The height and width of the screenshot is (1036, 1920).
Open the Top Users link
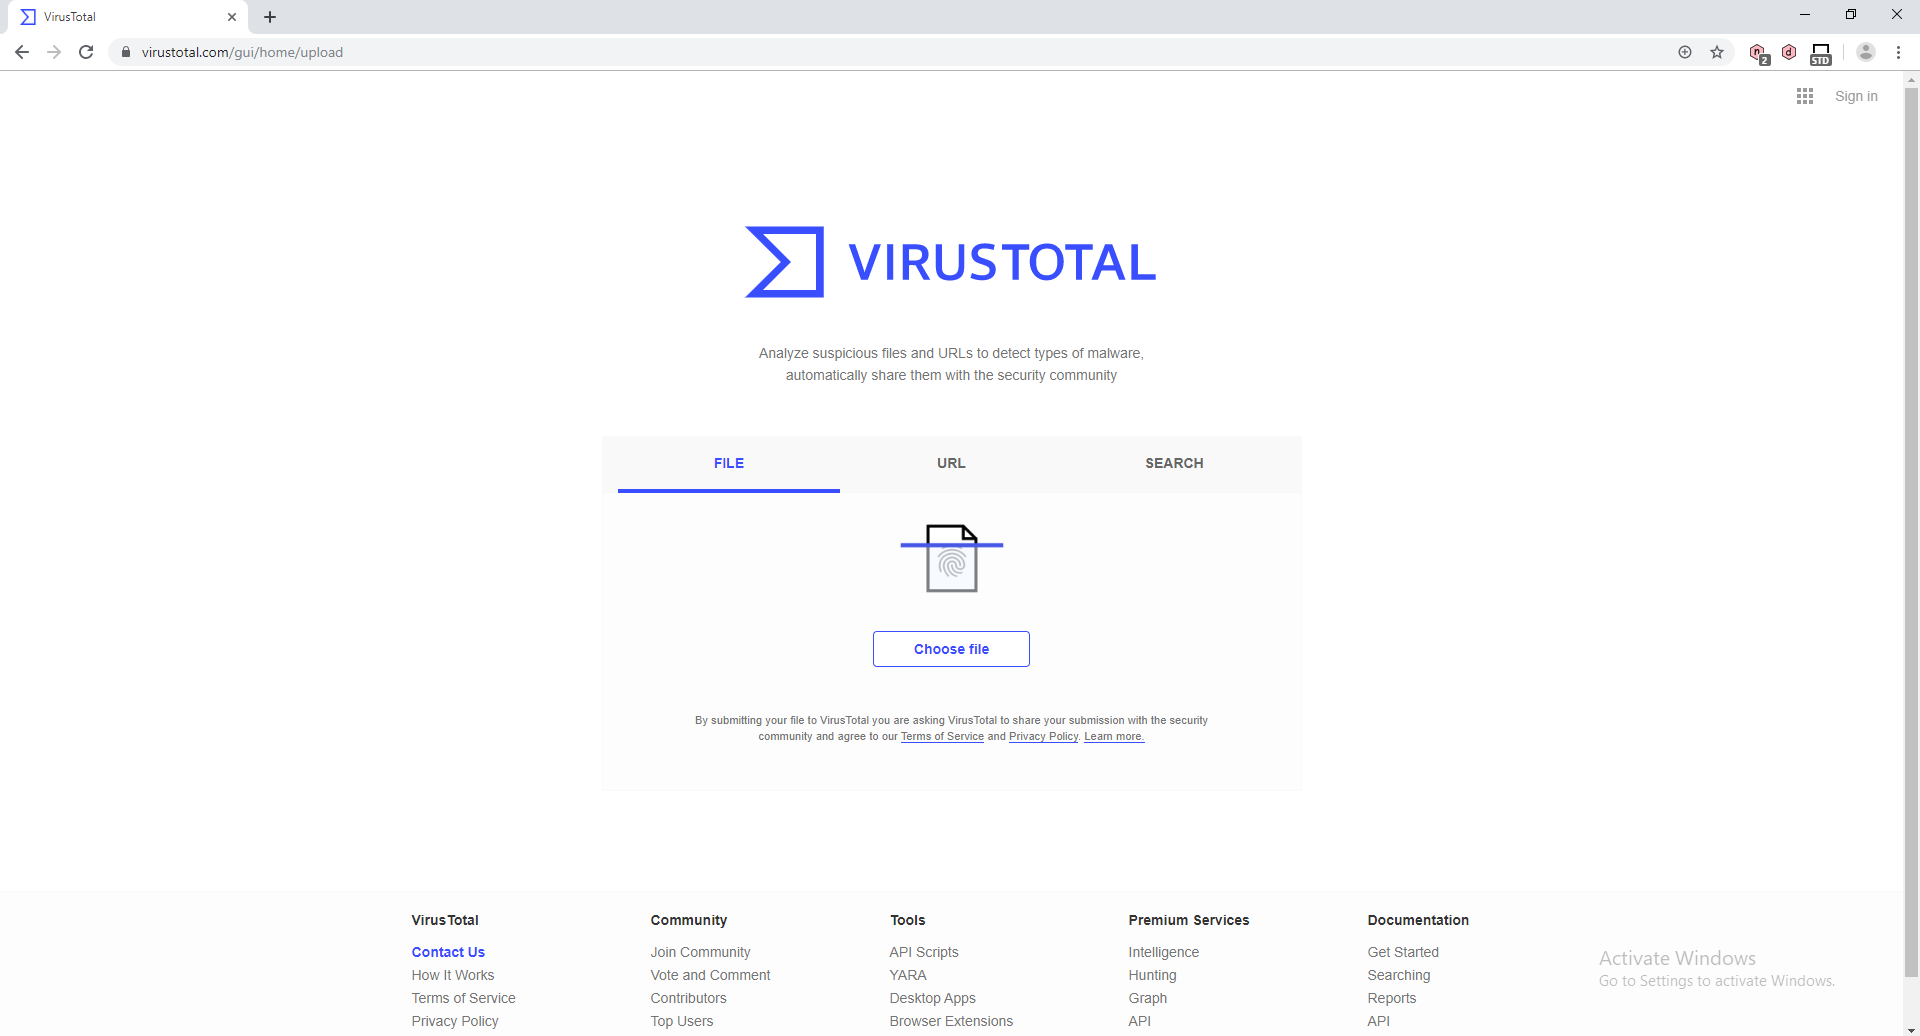[682, 1021]
